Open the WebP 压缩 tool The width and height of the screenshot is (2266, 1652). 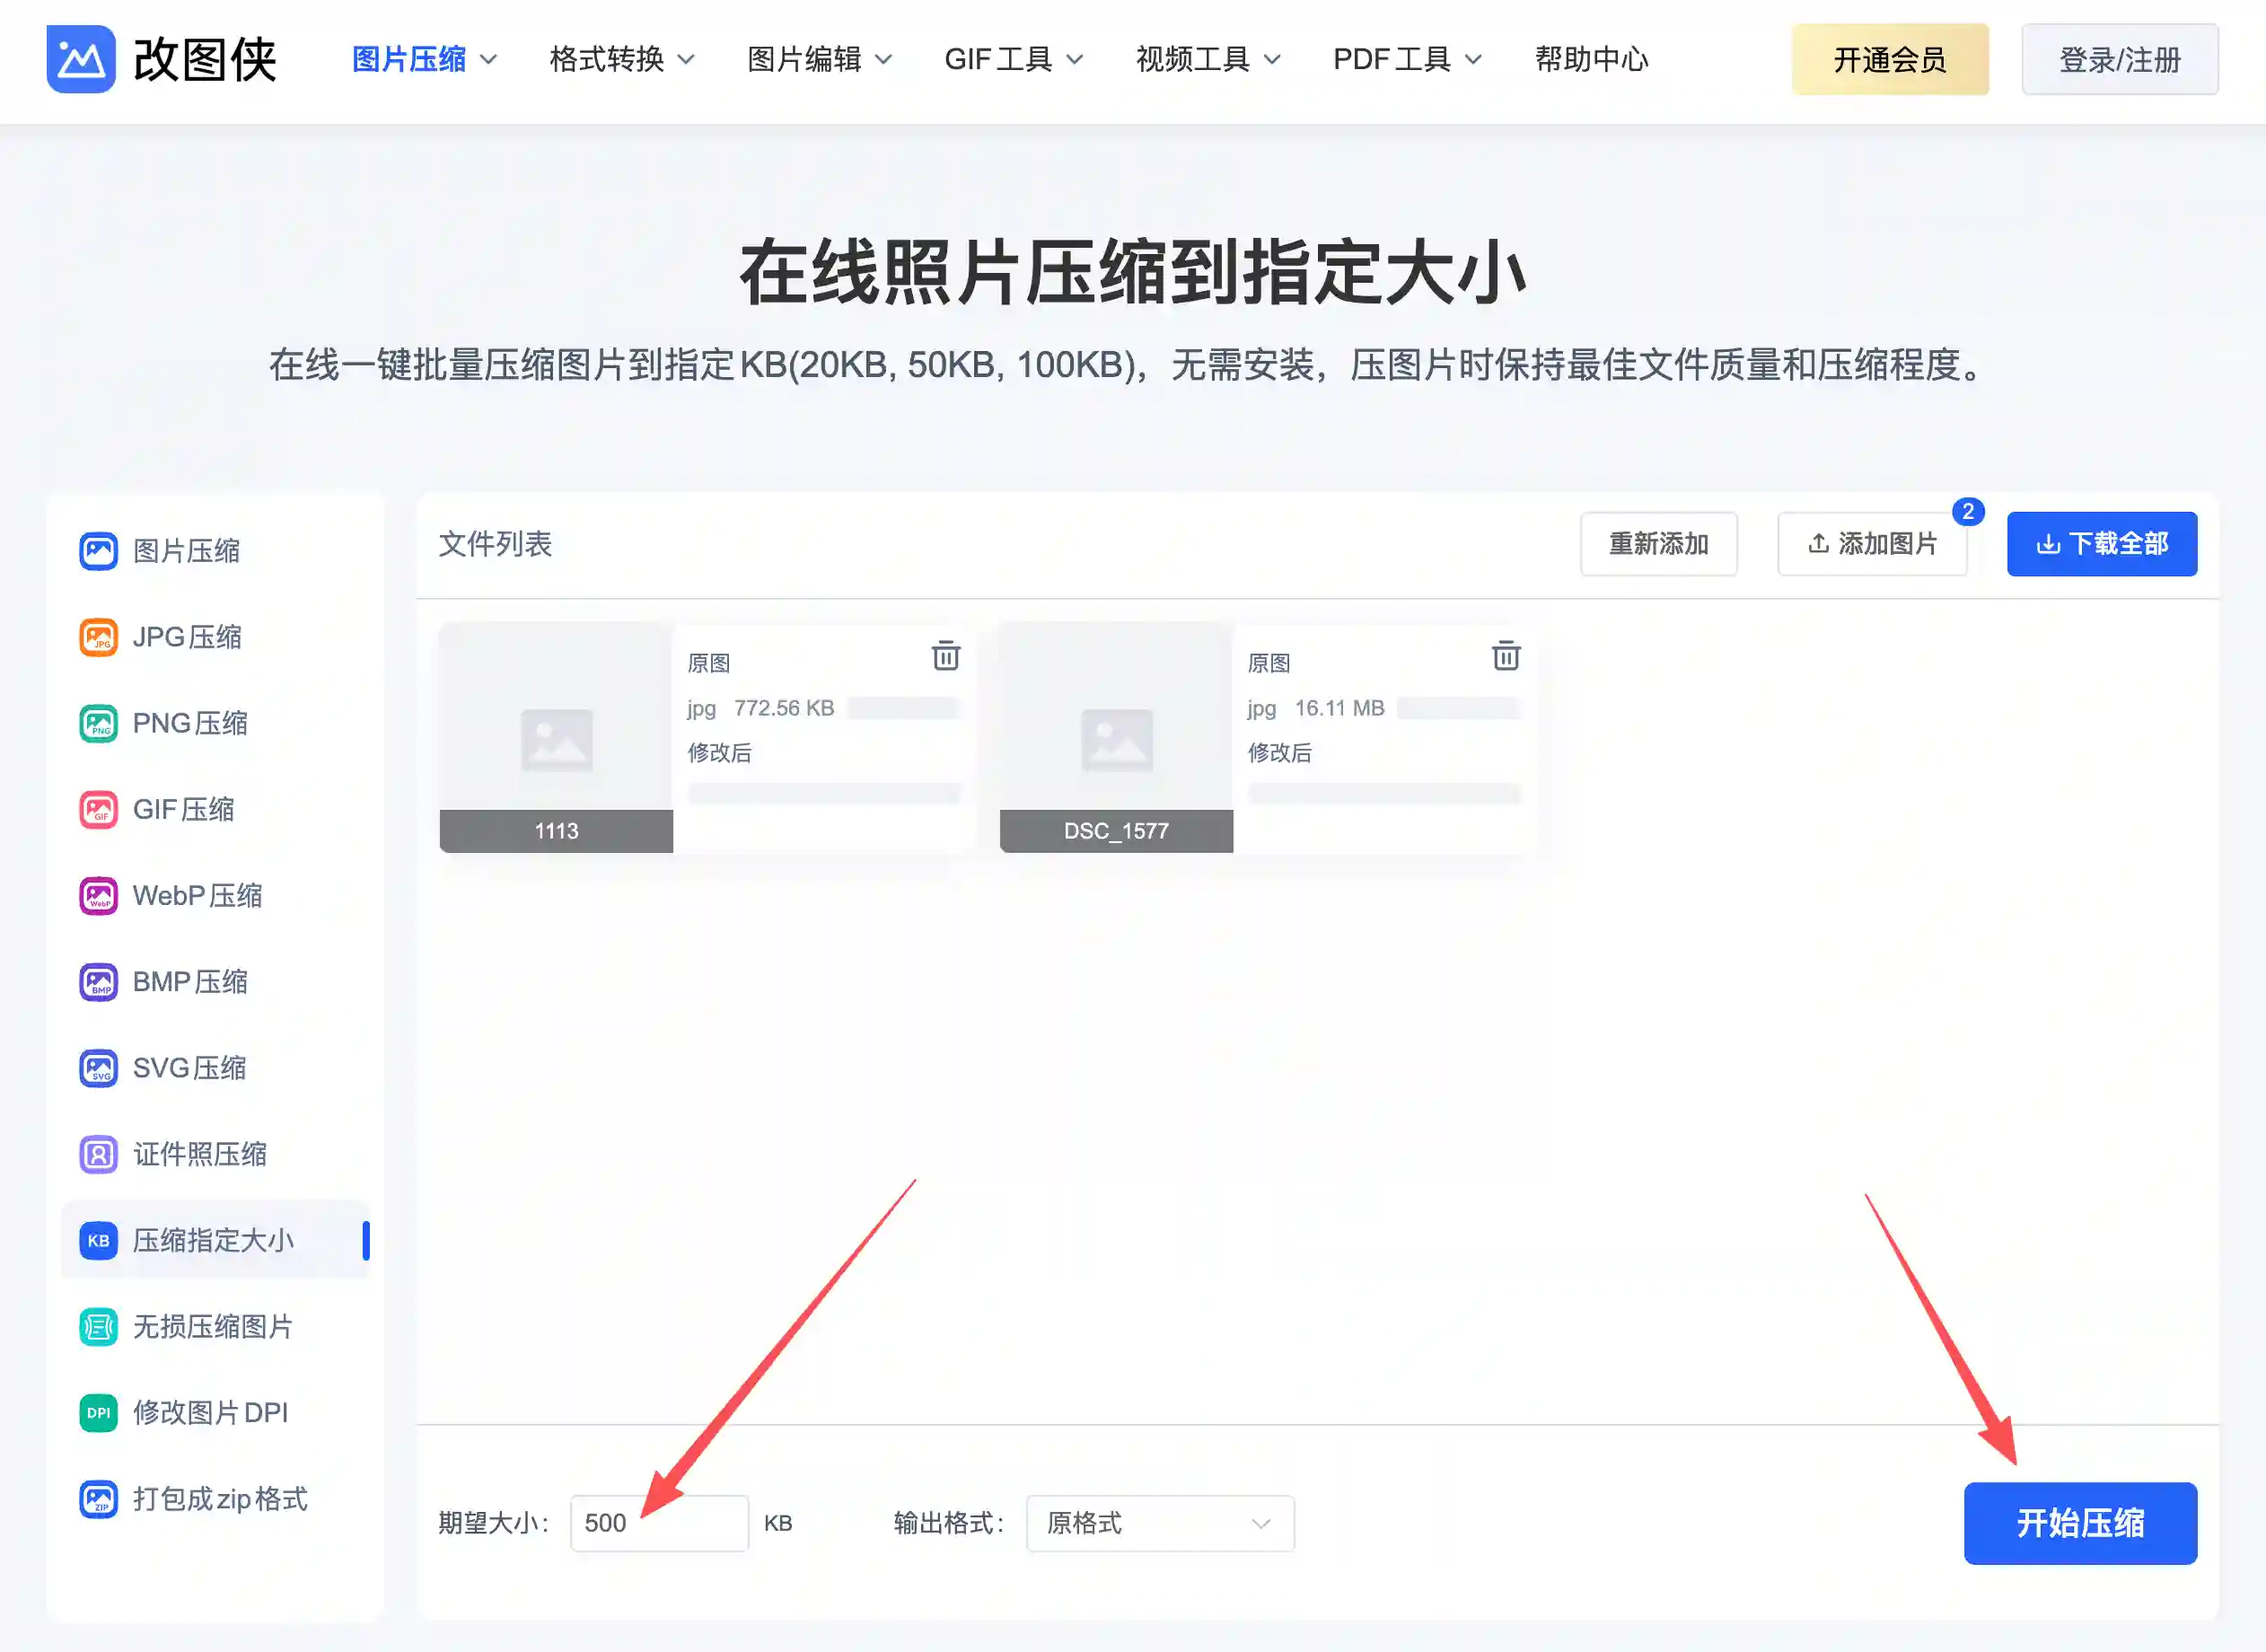(x=196, y=895)
